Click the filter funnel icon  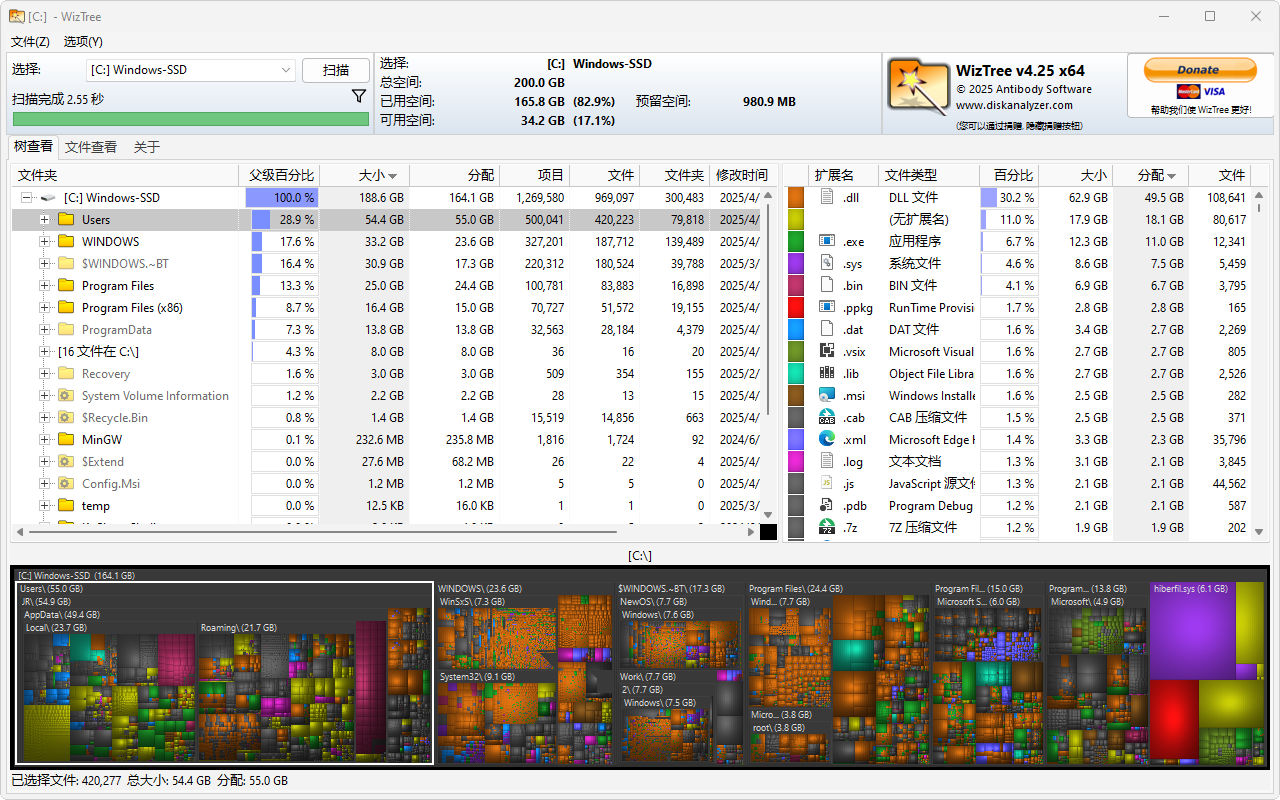[x=359, y=97]
